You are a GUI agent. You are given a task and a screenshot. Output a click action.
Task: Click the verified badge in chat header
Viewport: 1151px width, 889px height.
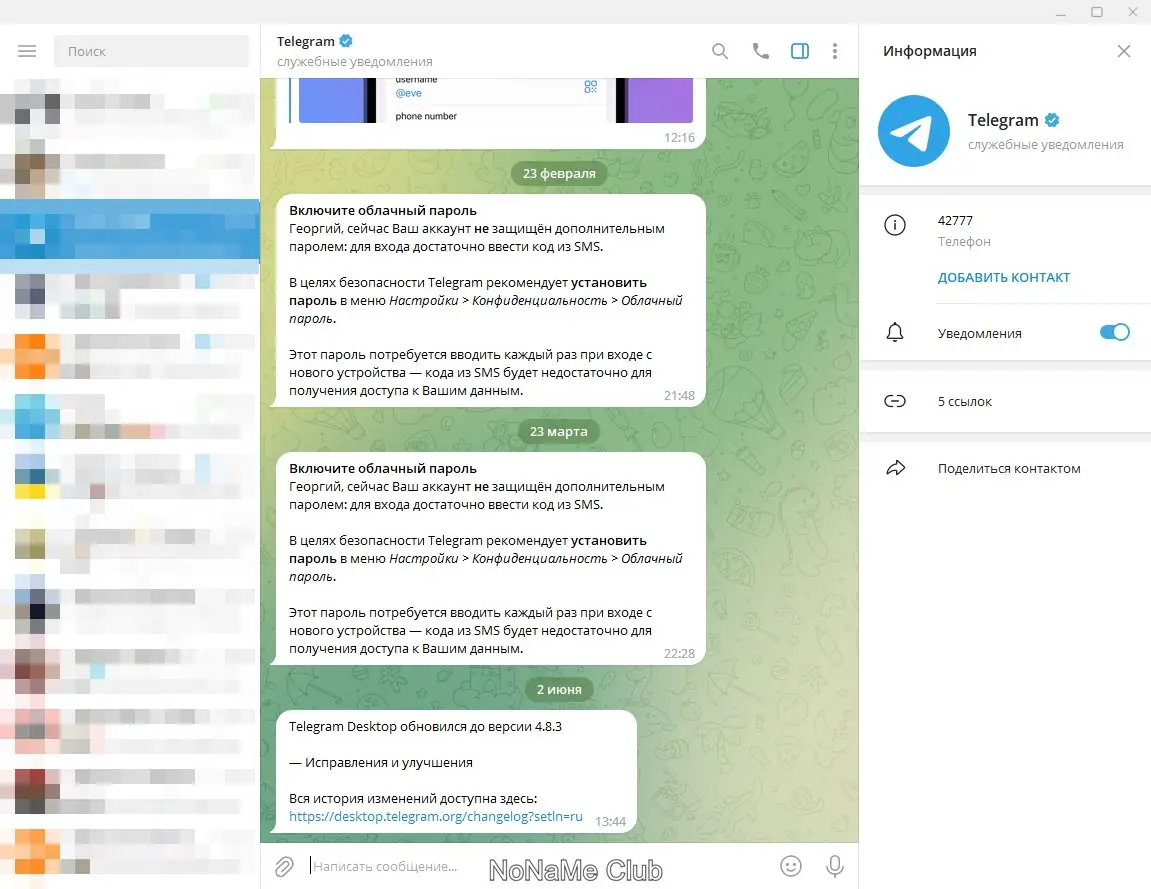point(346,41)
